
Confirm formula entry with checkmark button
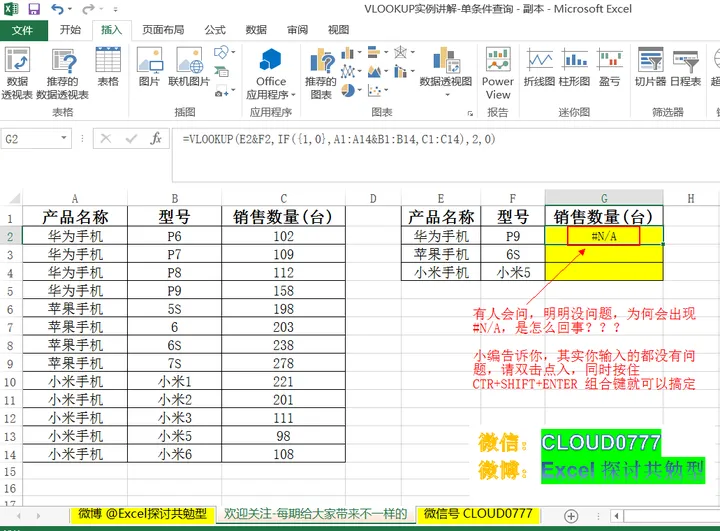[131, 138]
